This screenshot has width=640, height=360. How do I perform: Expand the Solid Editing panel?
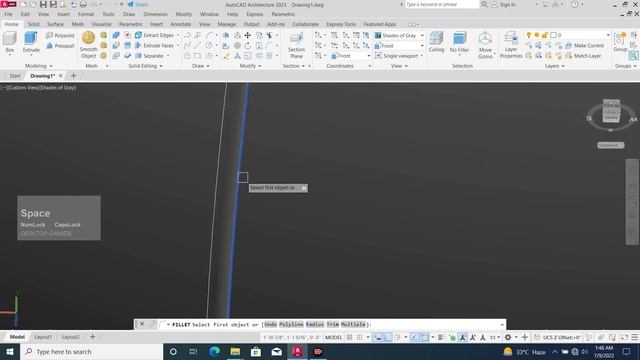[x=145, y=66]
